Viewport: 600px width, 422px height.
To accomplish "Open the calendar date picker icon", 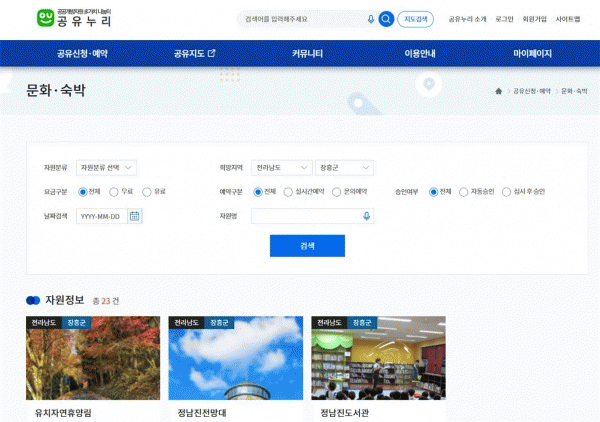I will click(135, 216).
